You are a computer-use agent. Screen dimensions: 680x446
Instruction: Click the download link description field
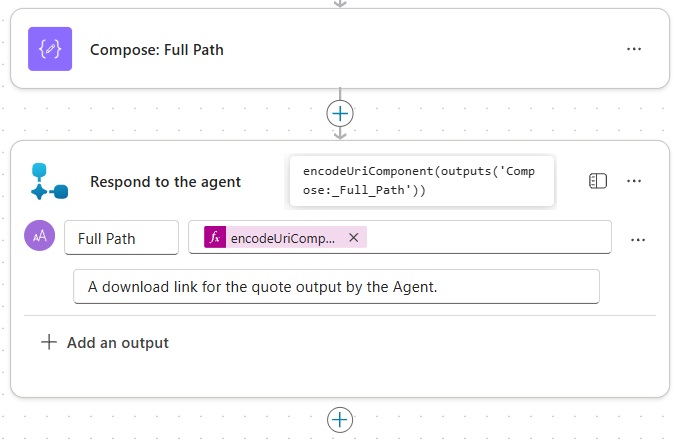click(336, 286)
